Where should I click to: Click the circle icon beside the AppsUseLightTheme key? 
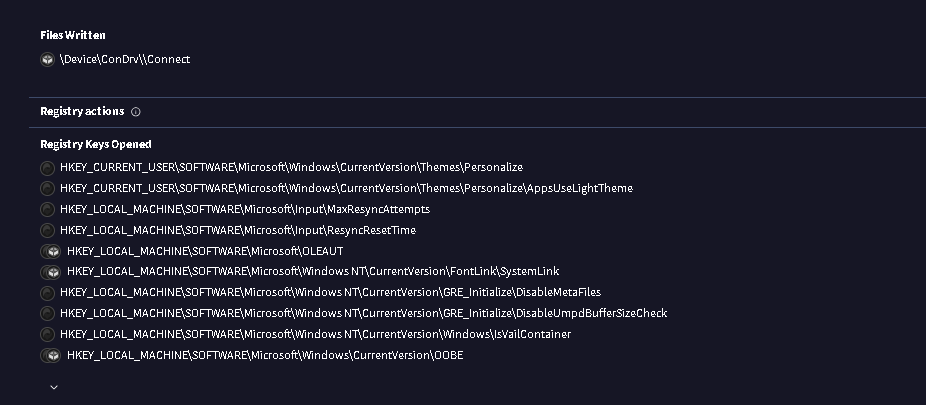click(x=47, y=189)
